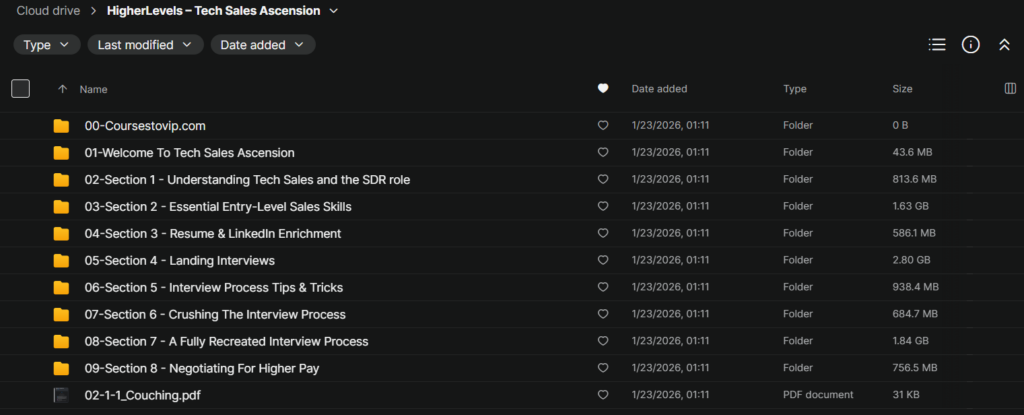Toggle heart for 09-Section 8 Negotiating folder
1024x415 pixels.
click(602, 369)
